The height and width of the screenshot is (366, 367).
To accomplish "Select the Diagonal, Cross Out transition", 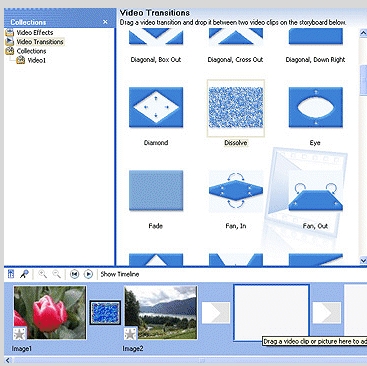I will 235,37.
